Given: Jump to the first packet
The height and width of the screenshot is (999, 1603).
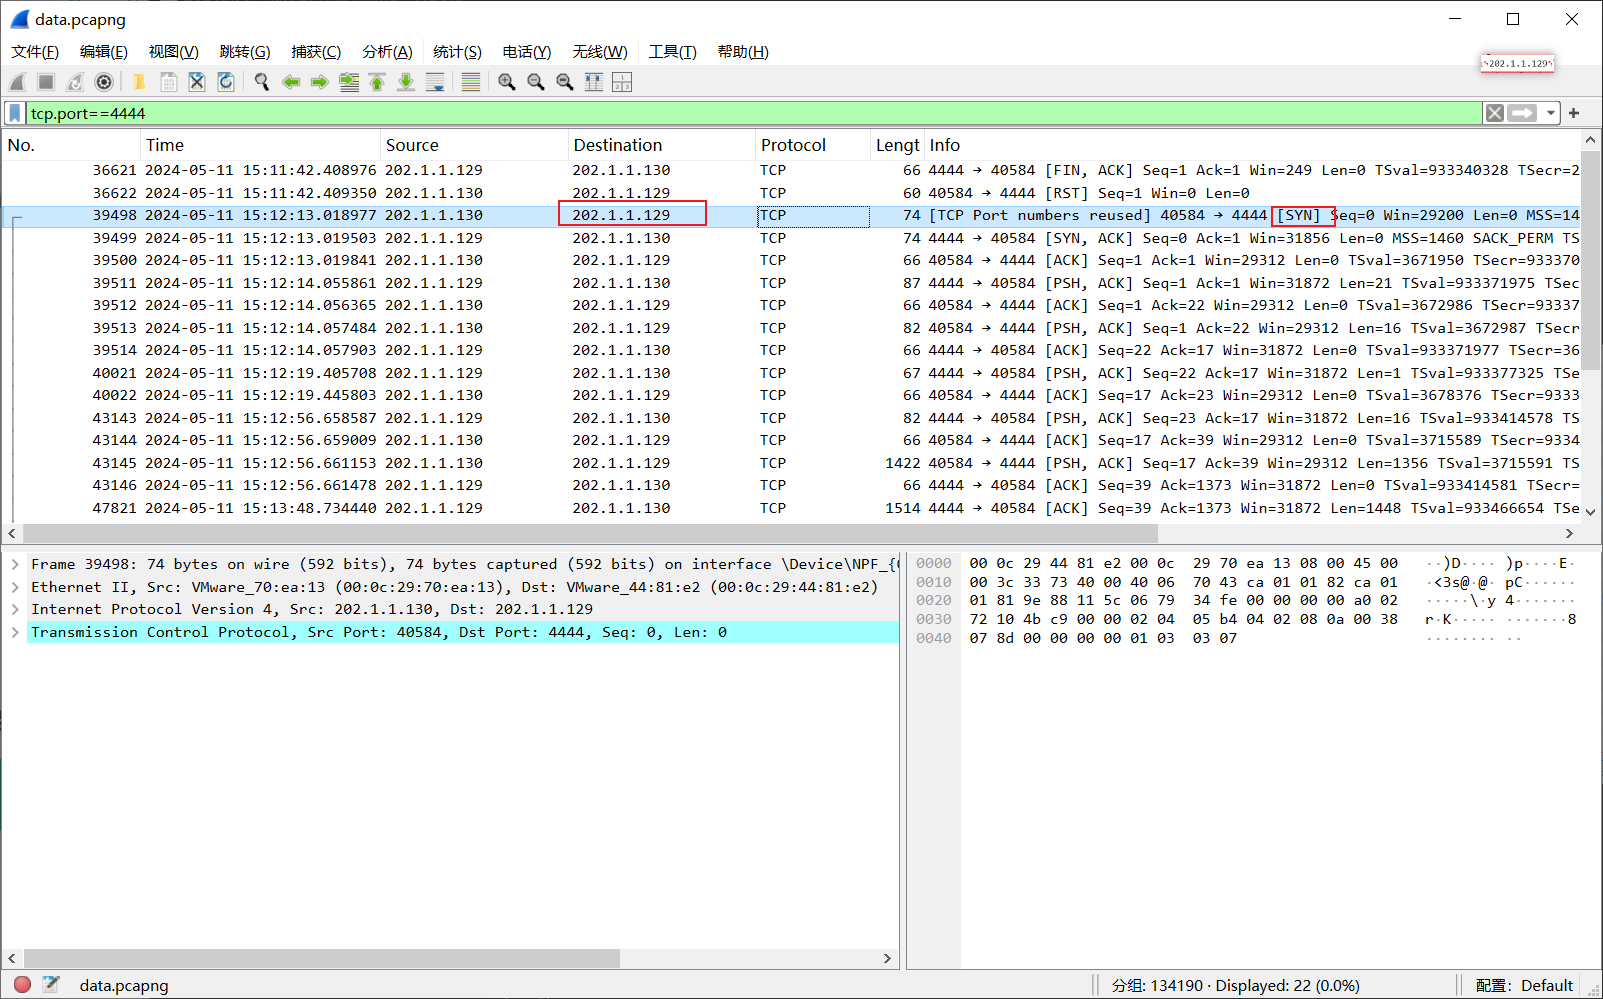Looking at the screenshot, I should [377, 82].
